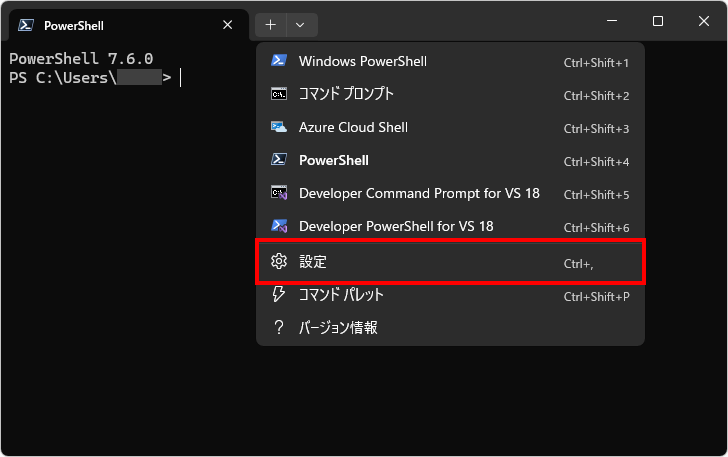Click the PowerShell profile icon in menu
Screen dimensions: 728x457
click(x=279, y=160)
